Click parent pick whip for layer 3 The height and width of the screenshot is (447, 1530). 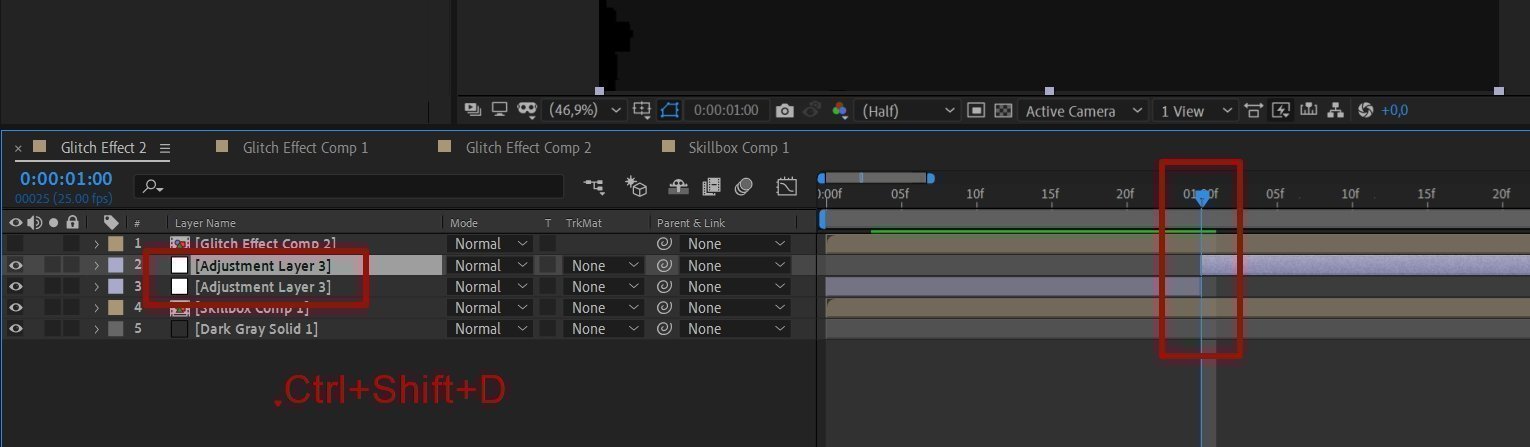click(x=665, y=286)
